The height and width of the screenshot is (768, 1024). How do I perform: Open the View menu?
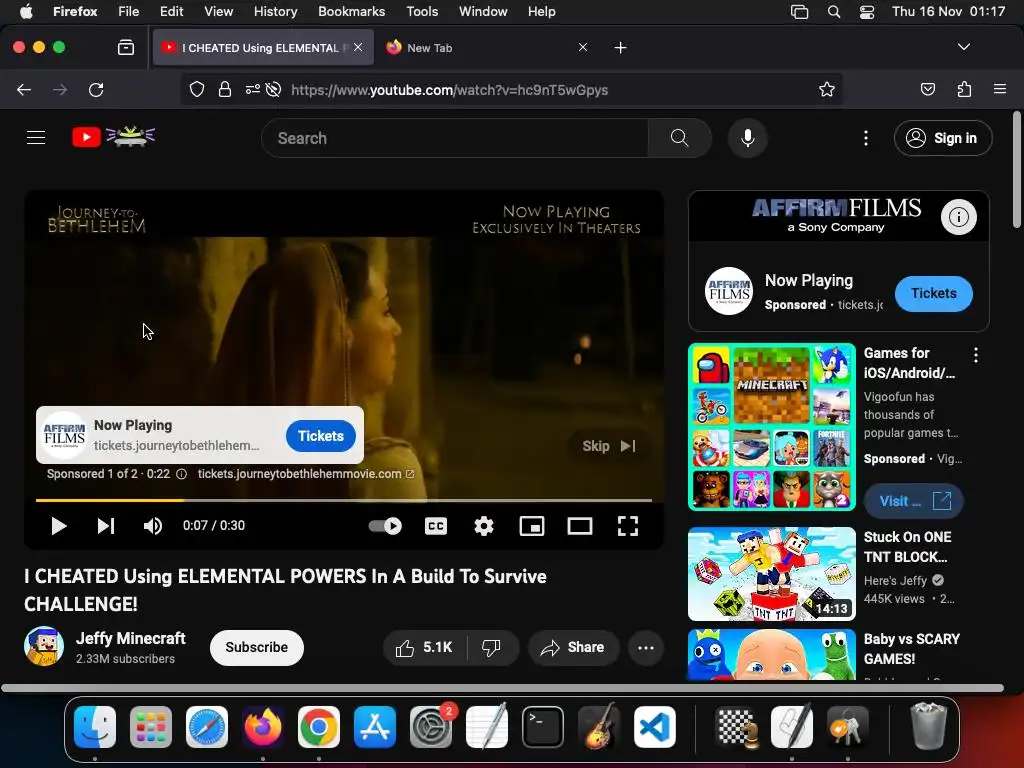(x=218, y=12)
